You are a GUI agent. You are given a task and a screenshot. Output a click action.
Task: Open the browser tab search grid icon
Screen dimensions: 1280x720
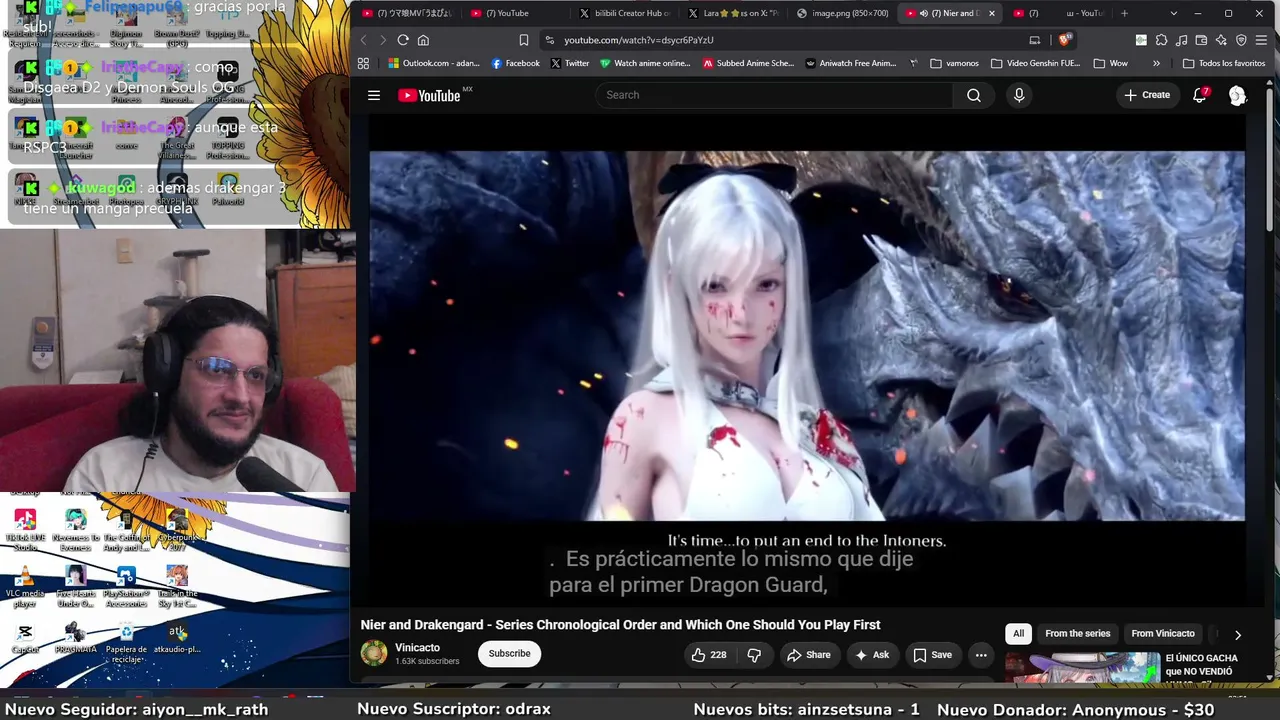click(363, 63)
